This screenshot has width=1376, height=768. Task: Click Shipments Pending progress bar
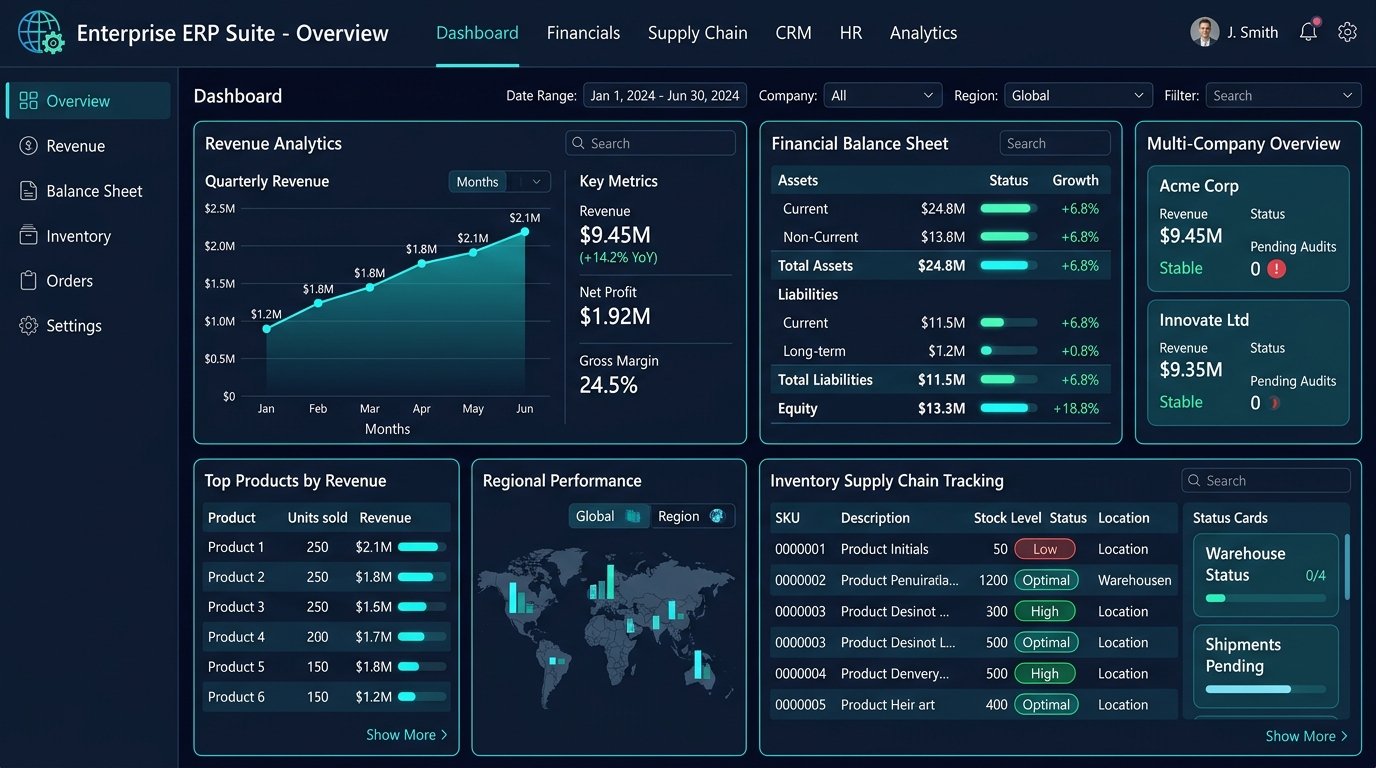point(1266,689)
